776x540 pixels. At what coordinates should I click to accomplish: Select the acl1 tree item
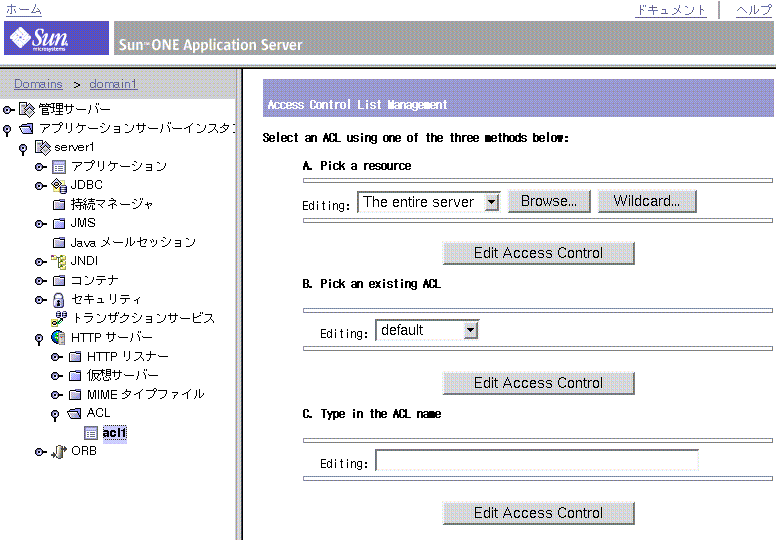115,433
